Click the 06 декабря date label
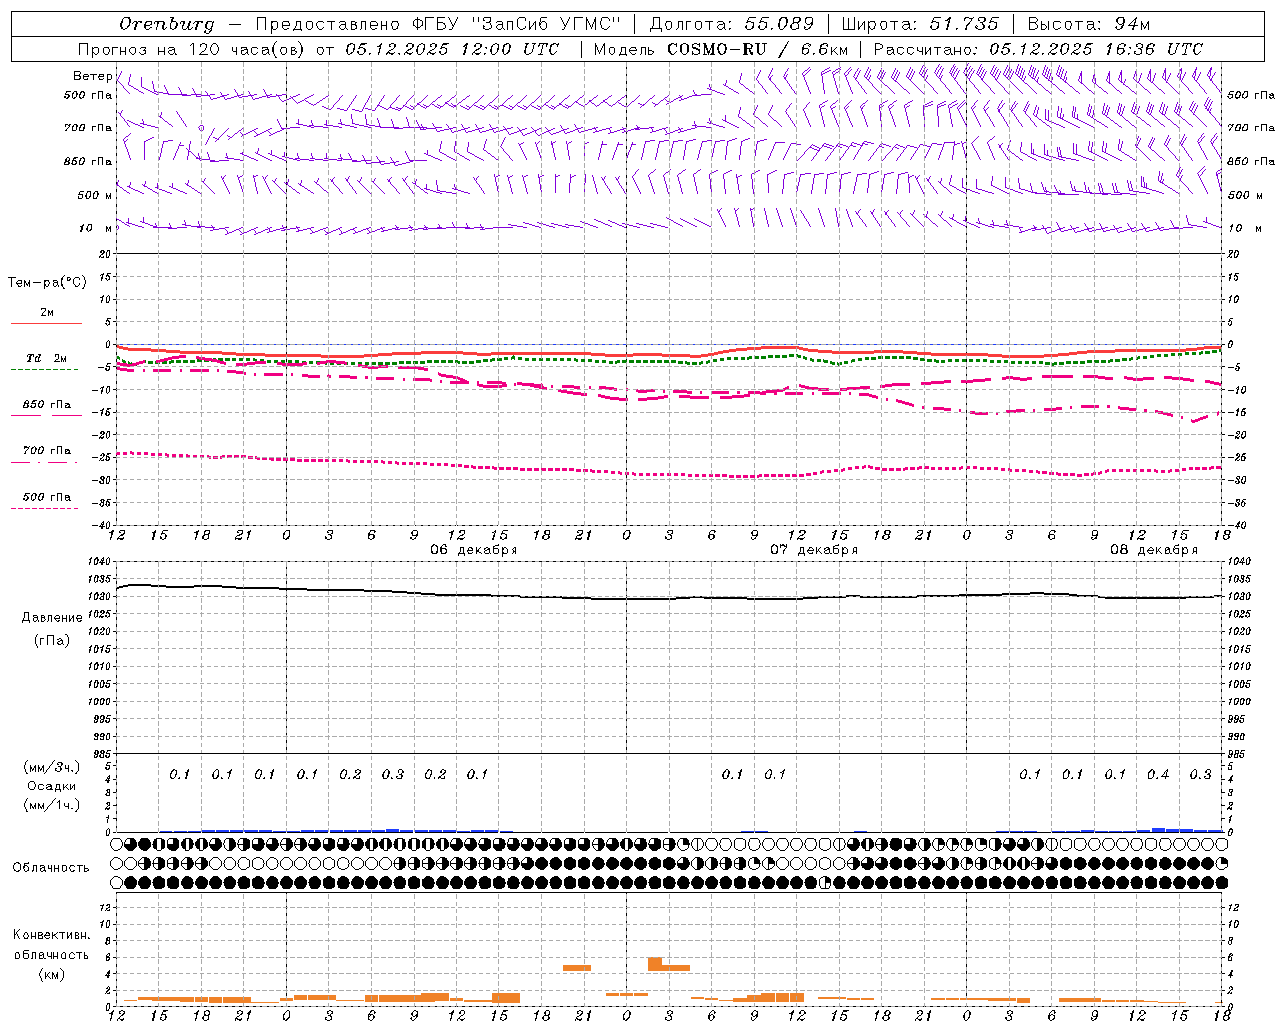Image resolution: width=1280 pixels, height=1024 pixels. tap(474, 550)
